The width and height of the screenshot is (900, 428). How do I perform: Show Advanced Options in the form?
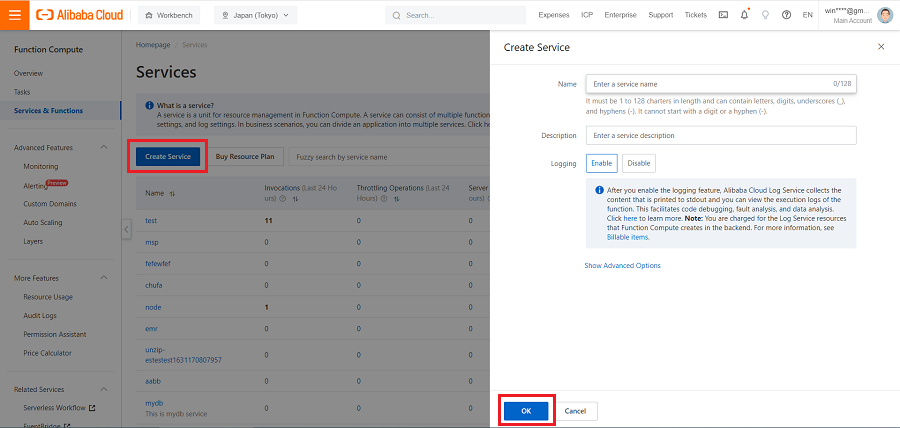(x=622, y=265)
